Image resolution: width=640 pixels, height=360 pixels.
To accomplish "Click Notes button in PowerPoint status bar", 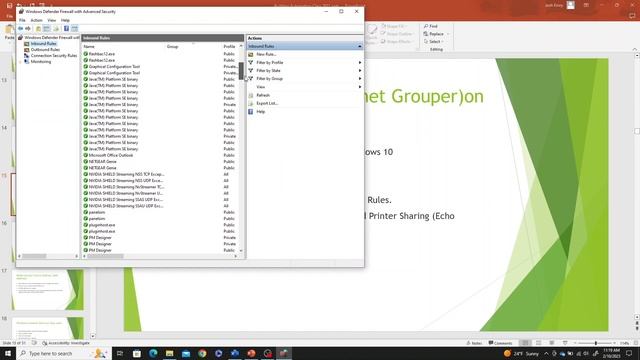I will pyautogui.click(x=474, y=343).
